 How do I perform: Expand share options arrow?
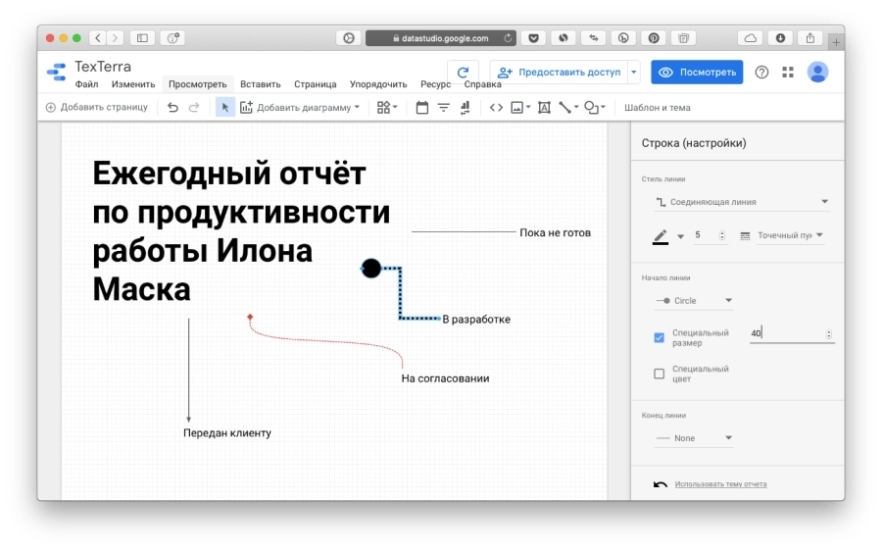coord(634,73)
